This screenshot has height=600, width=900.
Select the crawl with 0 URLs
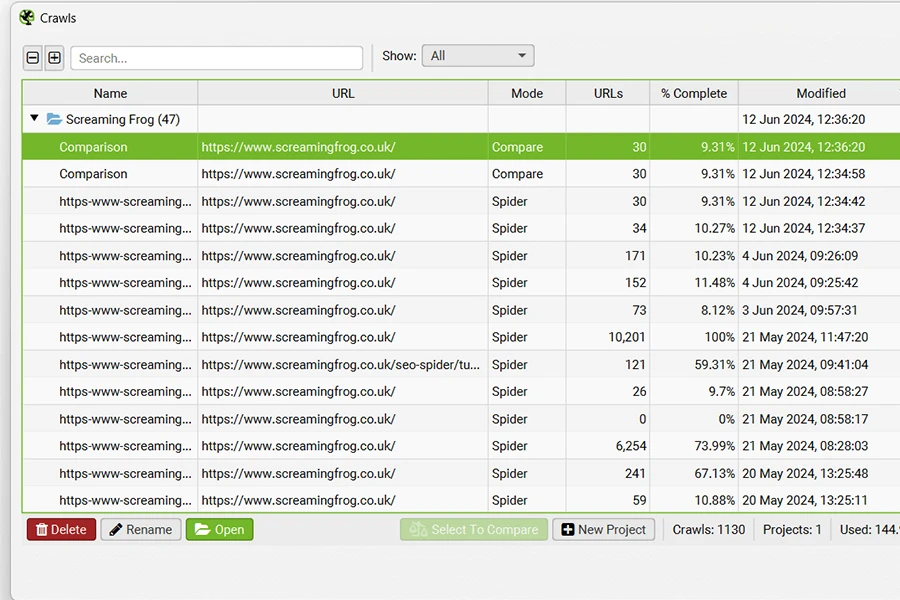[x=461, y=419]
